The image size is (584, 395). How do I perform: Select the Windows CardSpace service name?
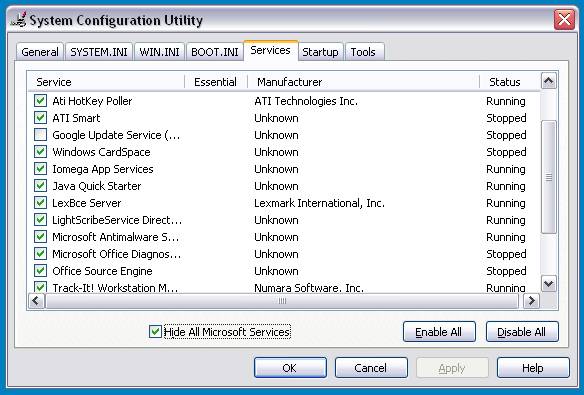(x=101, y=152)
